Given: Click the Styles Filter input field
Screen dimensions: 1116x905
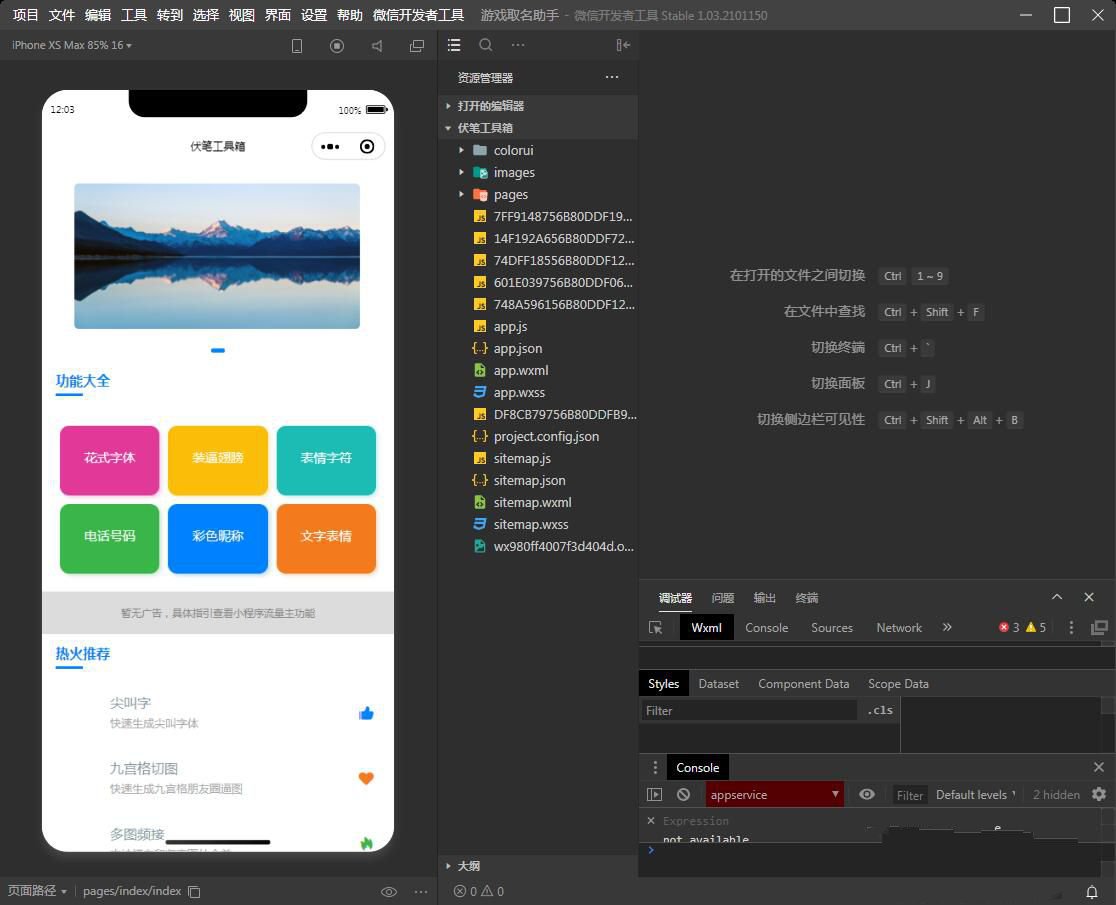Looking at the screenshot, I should 749,710.
